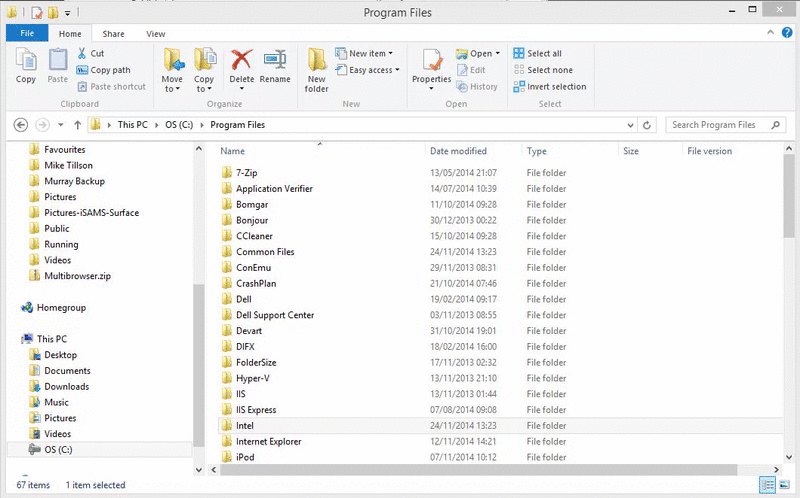Switch to large icons view in status bar
Screen dimensions: 800x498
point(784,485)
